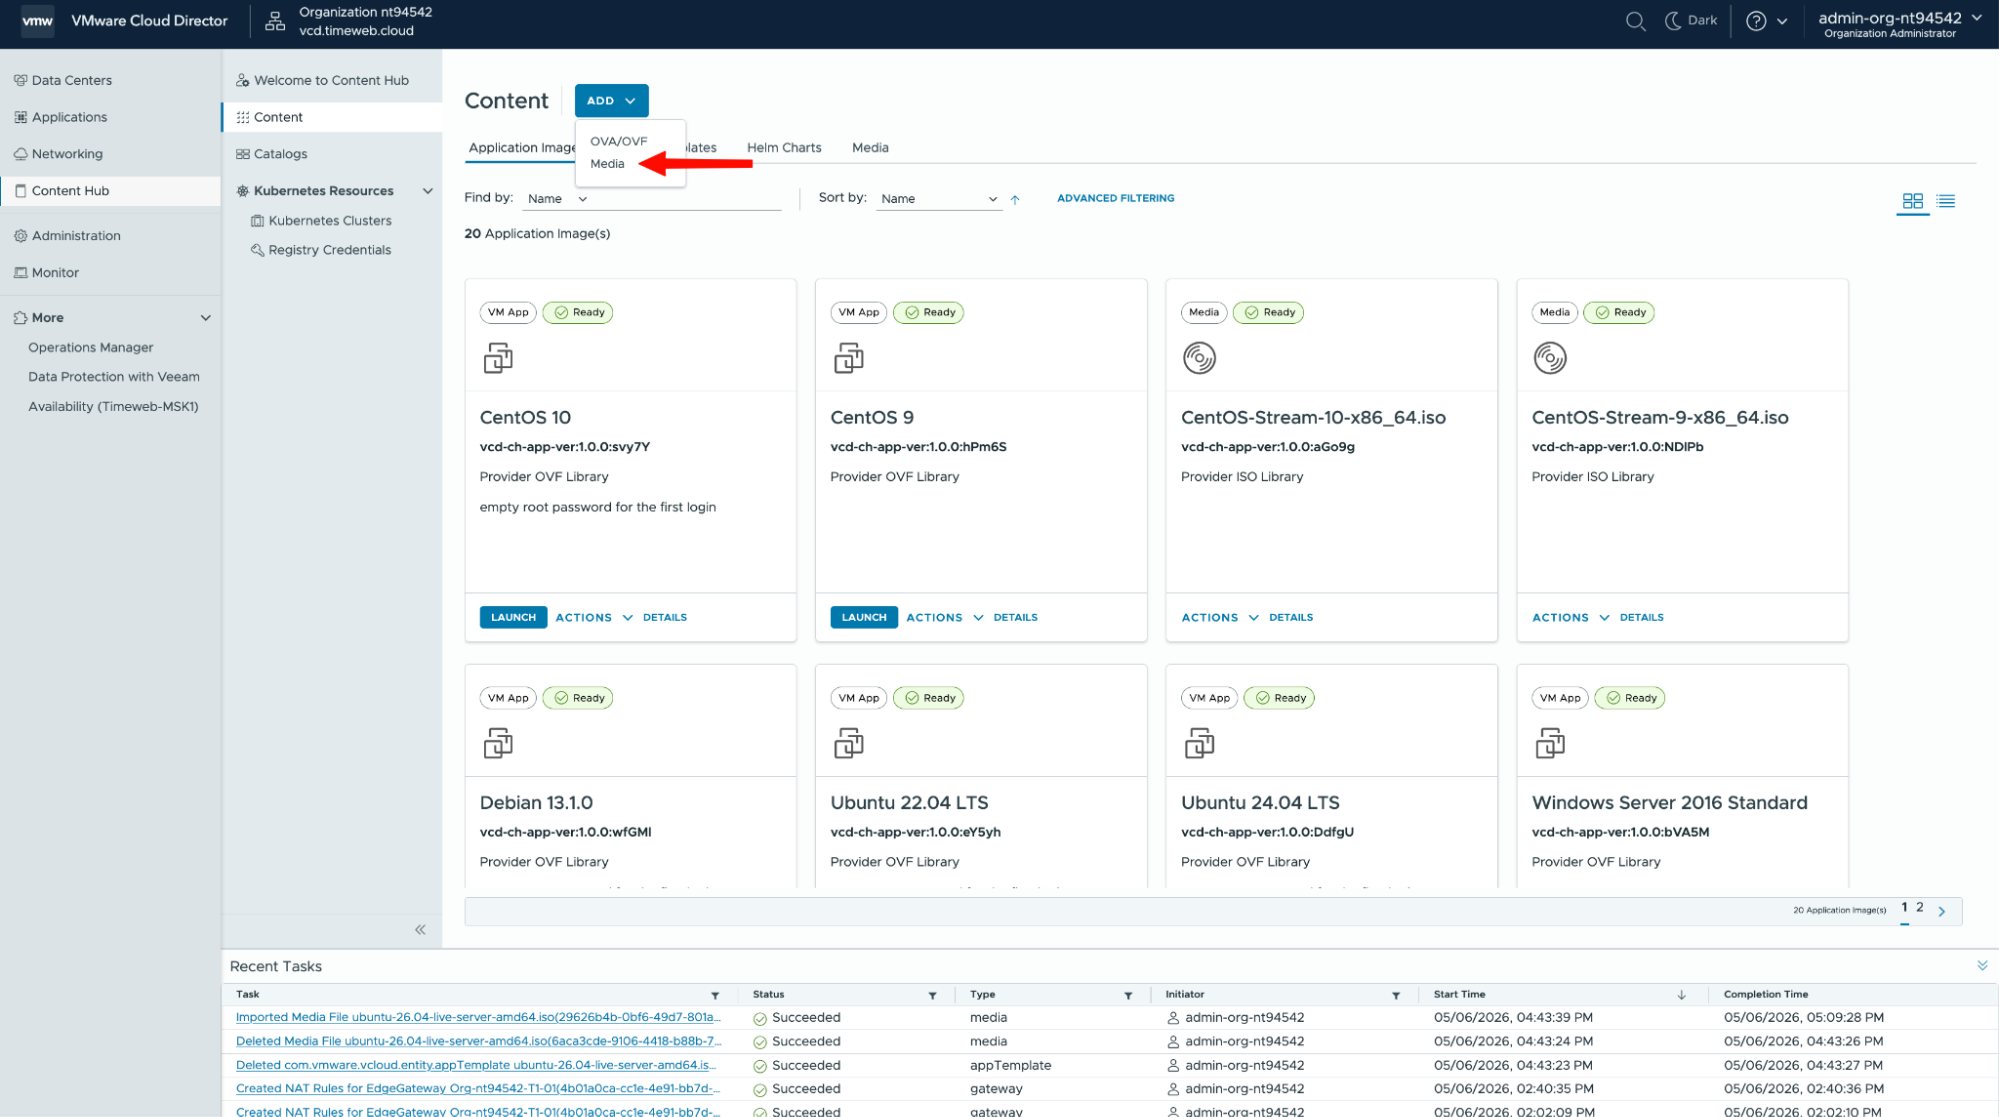Viewport: 1999px width, 1117px height.
Task: Open Catalogs in the secondary sidebar
Action: (x=280, y=154)
